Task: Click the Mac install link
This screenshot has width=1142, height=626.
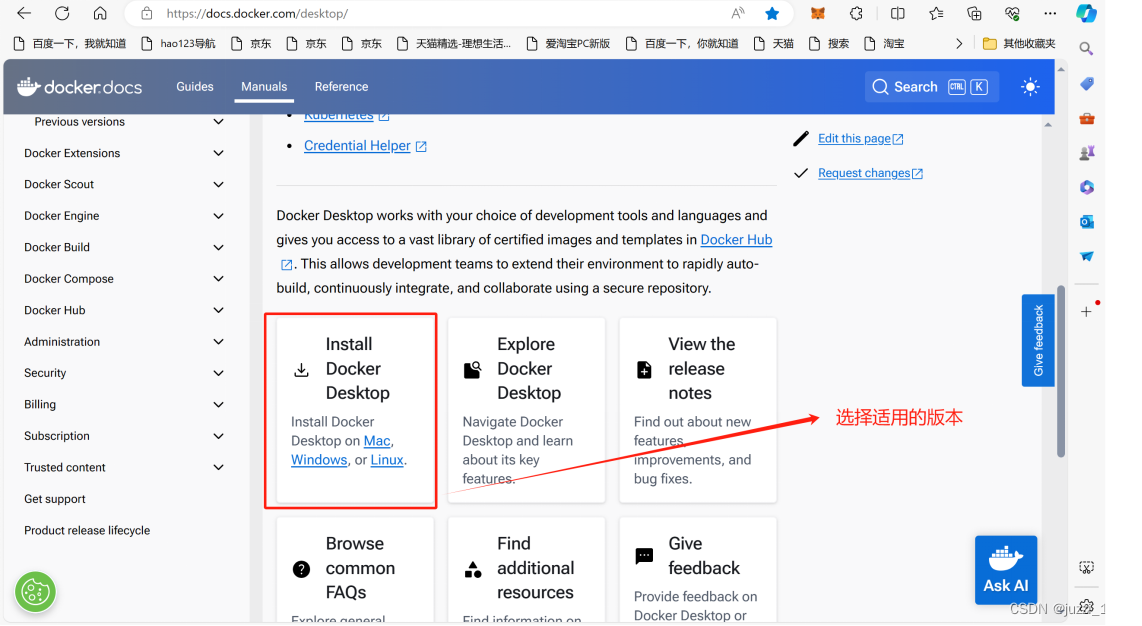Action: pos(377,441)
